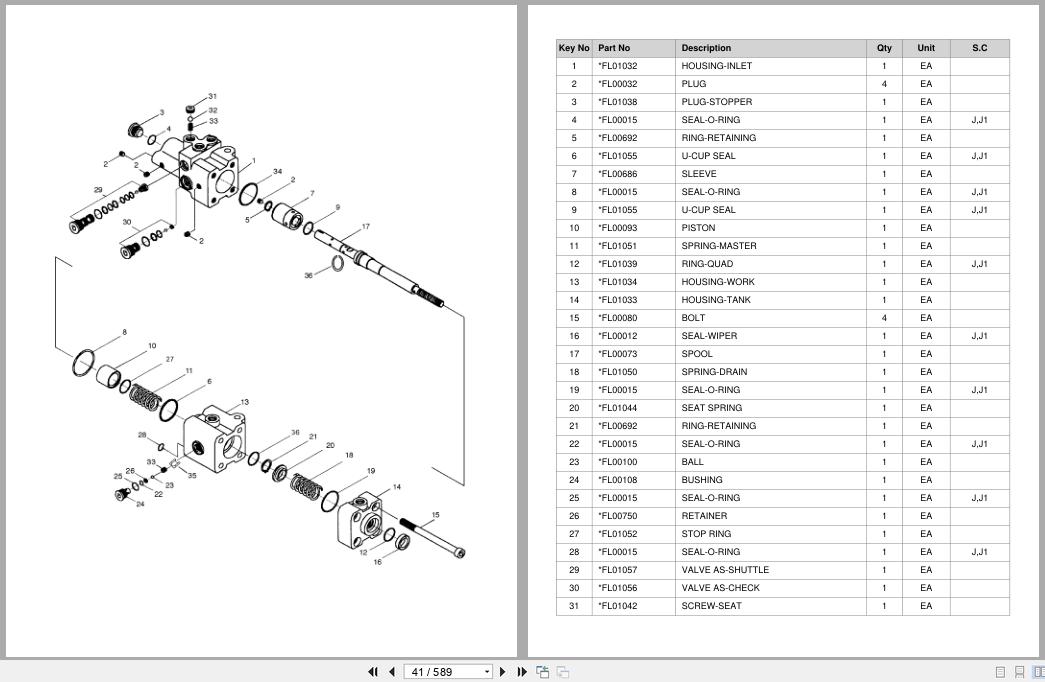
Task: Select the SPRING-DRAIN description
Action: coord(714,372)
